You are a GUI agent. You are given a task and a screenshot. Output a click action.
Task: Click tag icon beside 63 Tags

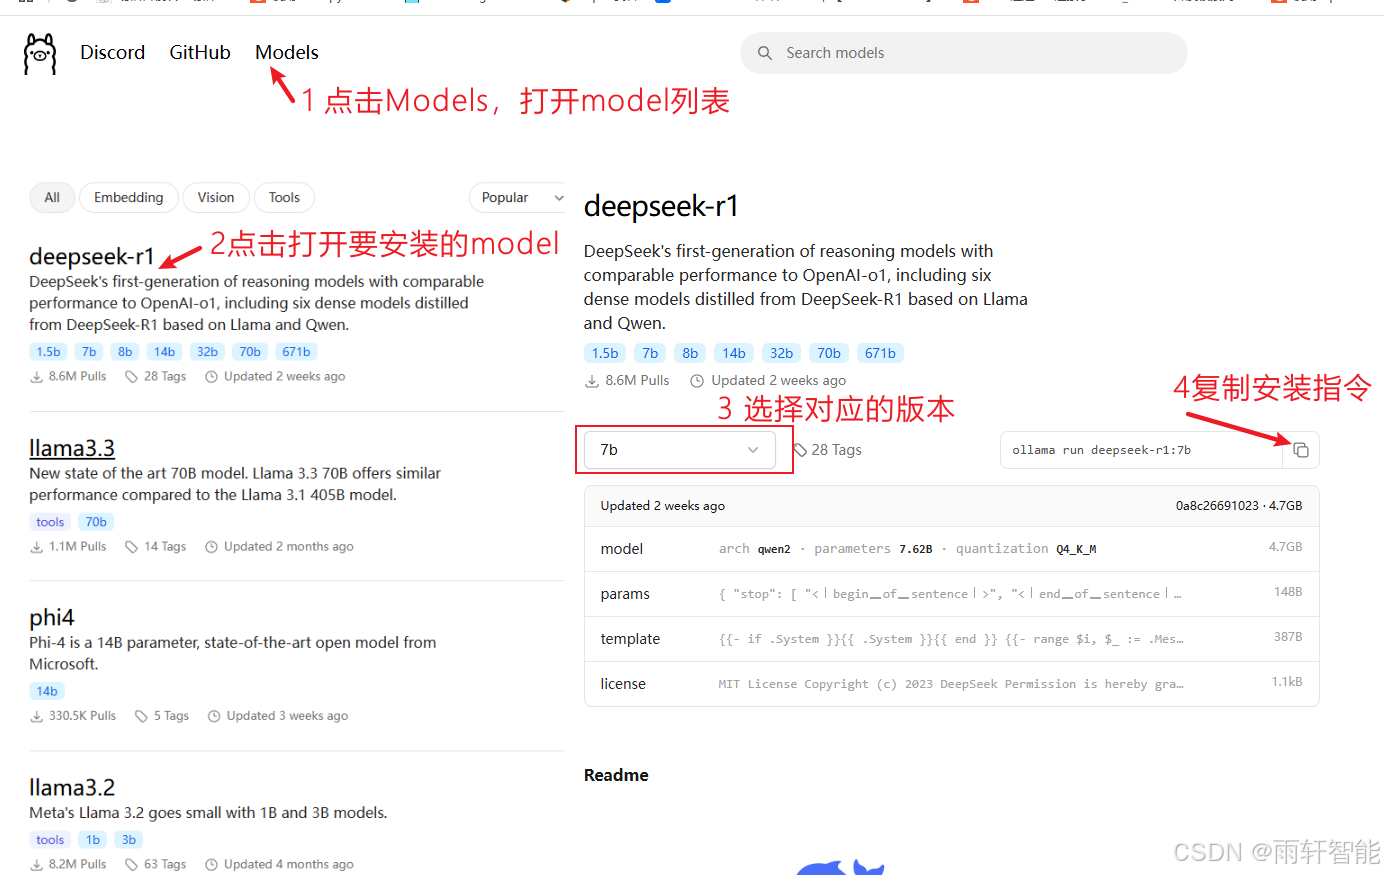pyautogui.click(x=131, y=865)
